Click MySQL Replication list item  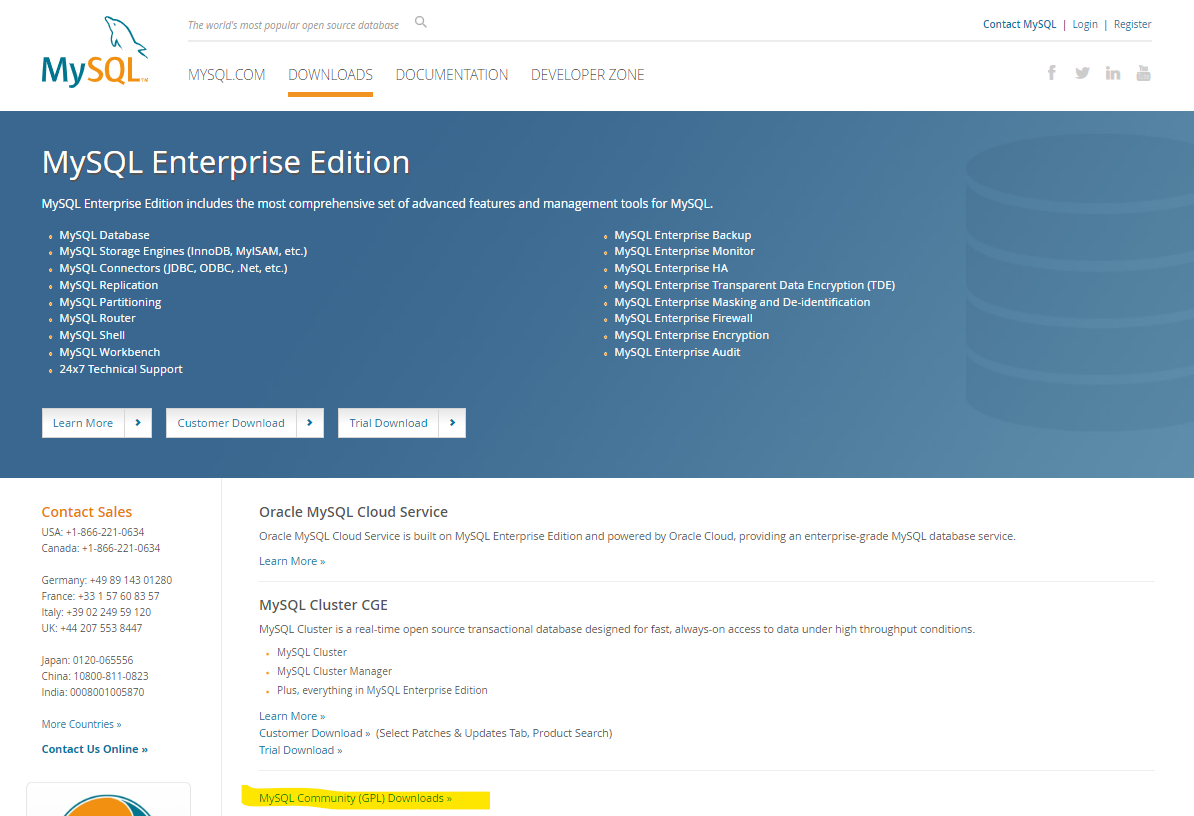pyautogui.click(x=109, y=285)
